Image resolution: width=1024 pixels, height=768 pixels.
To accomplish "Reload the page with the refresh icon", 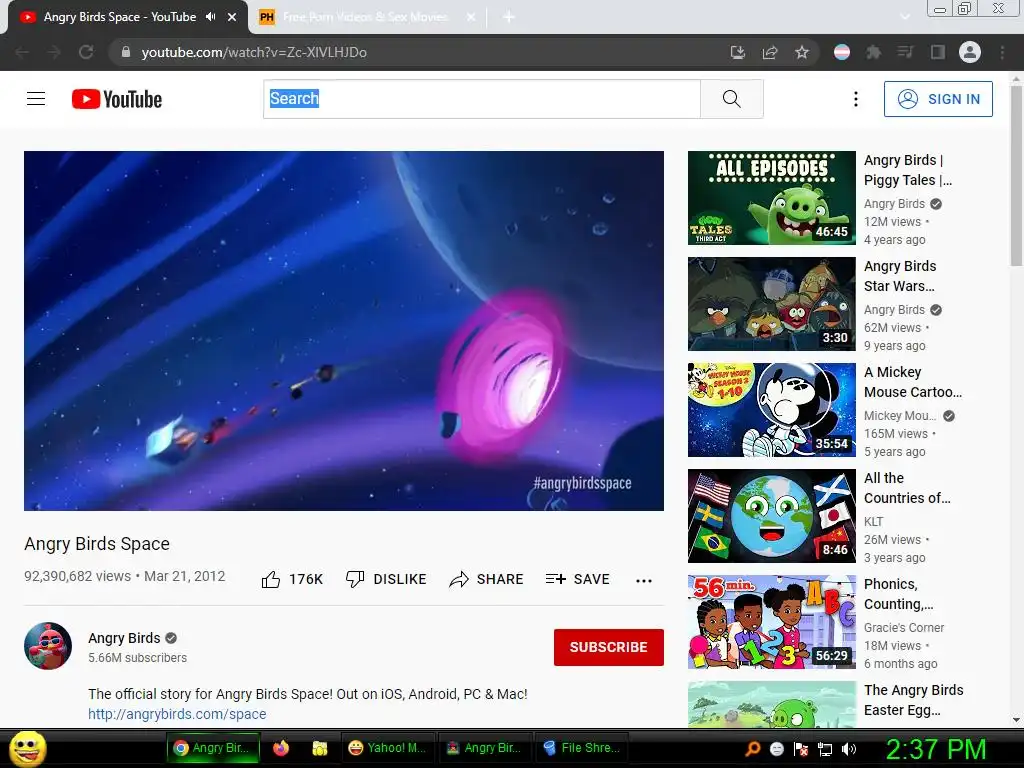I will (x=86, y=52).
